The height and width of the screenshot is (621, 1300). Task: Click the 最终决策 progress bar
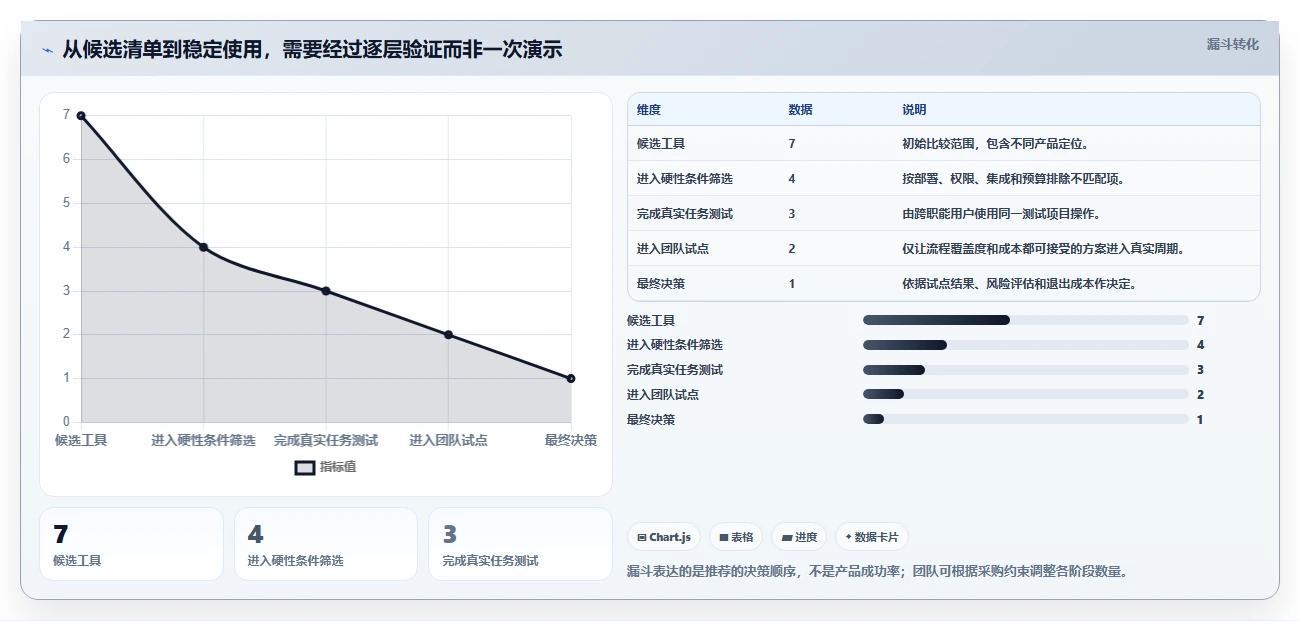tap(1025, 419)
